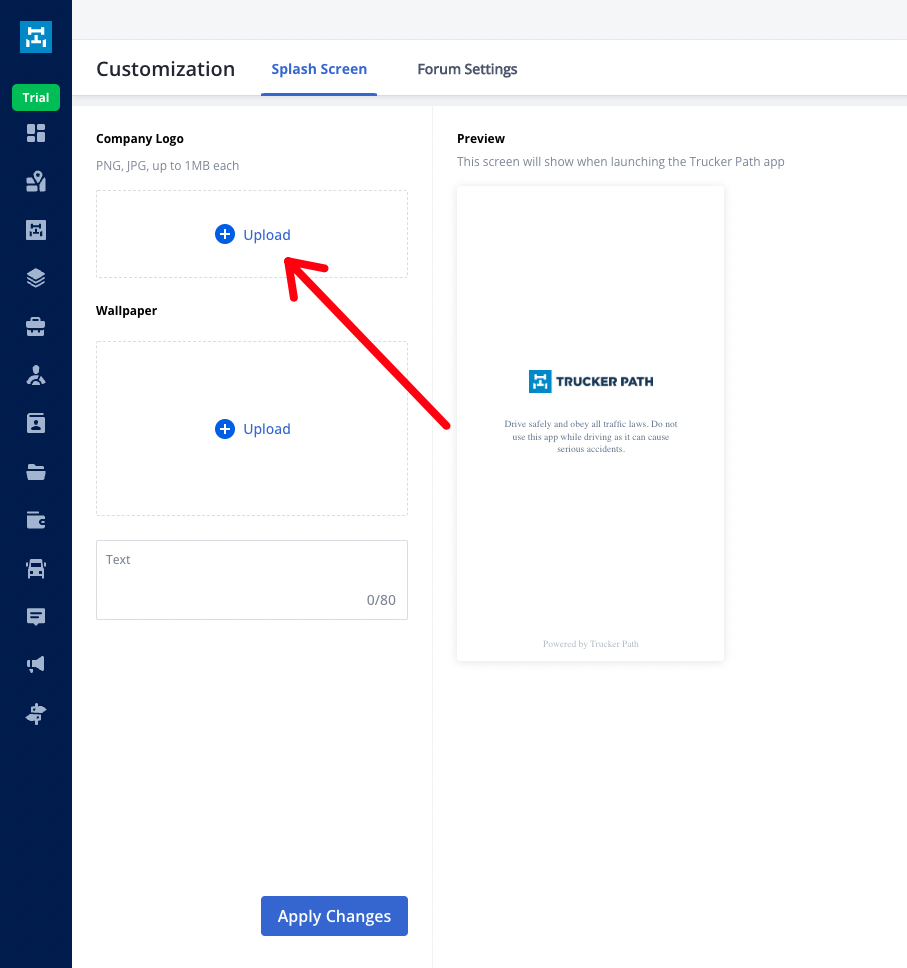Image resolution: width=907 pixels, height=968 pixels.
Task: Click the briefcase icon in sidebar
Action: [x=36, y=327]
